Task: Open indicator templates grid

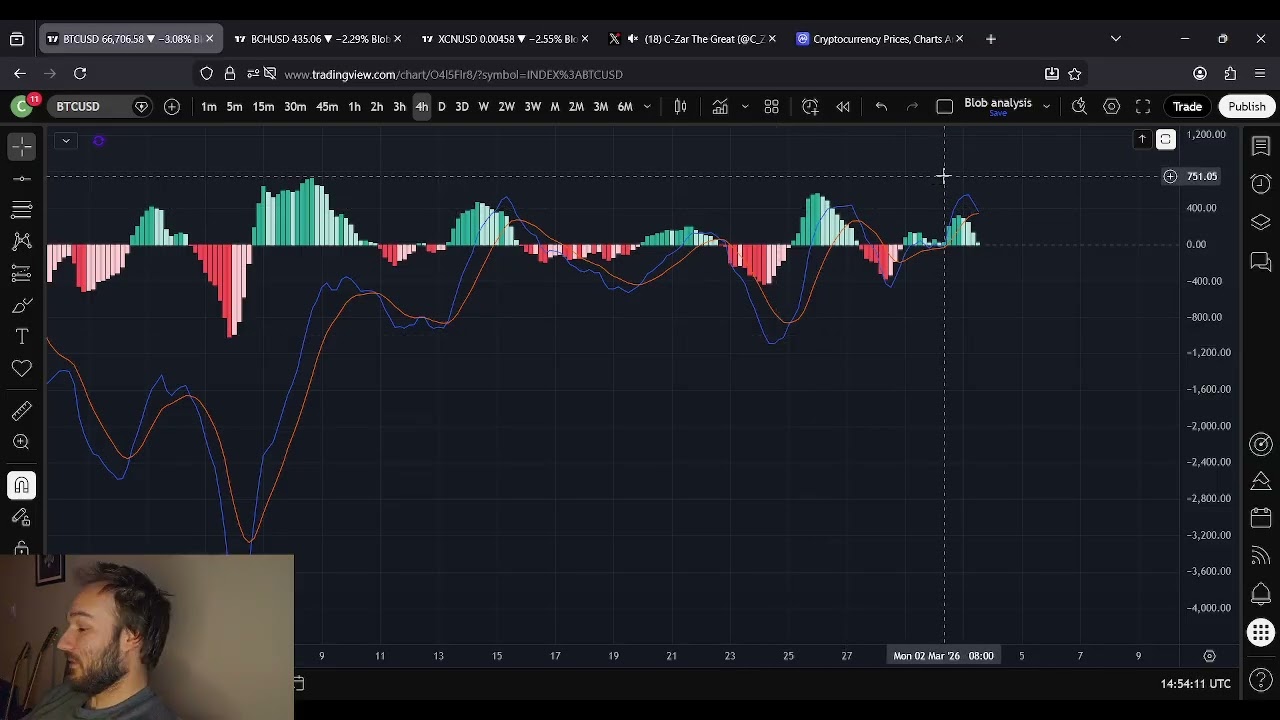Action: coord(771,106)
